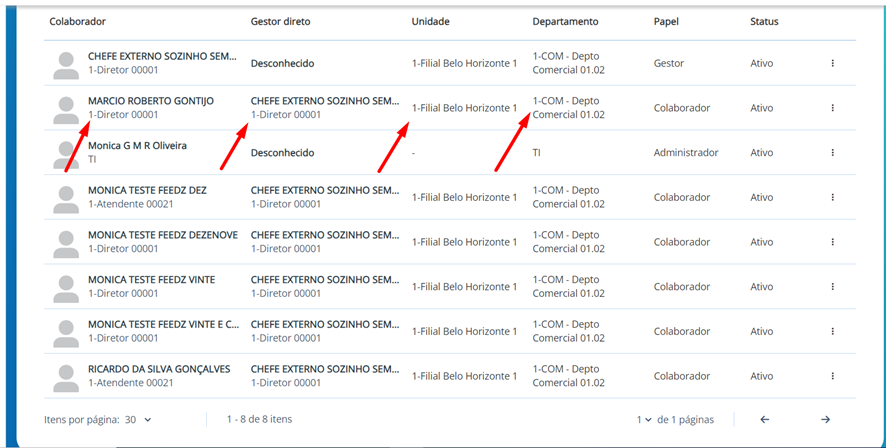Screen dimensions: 886x448
Task: Open the Monica G M R Oliveira collaborator name
Action: pos(137,146)
